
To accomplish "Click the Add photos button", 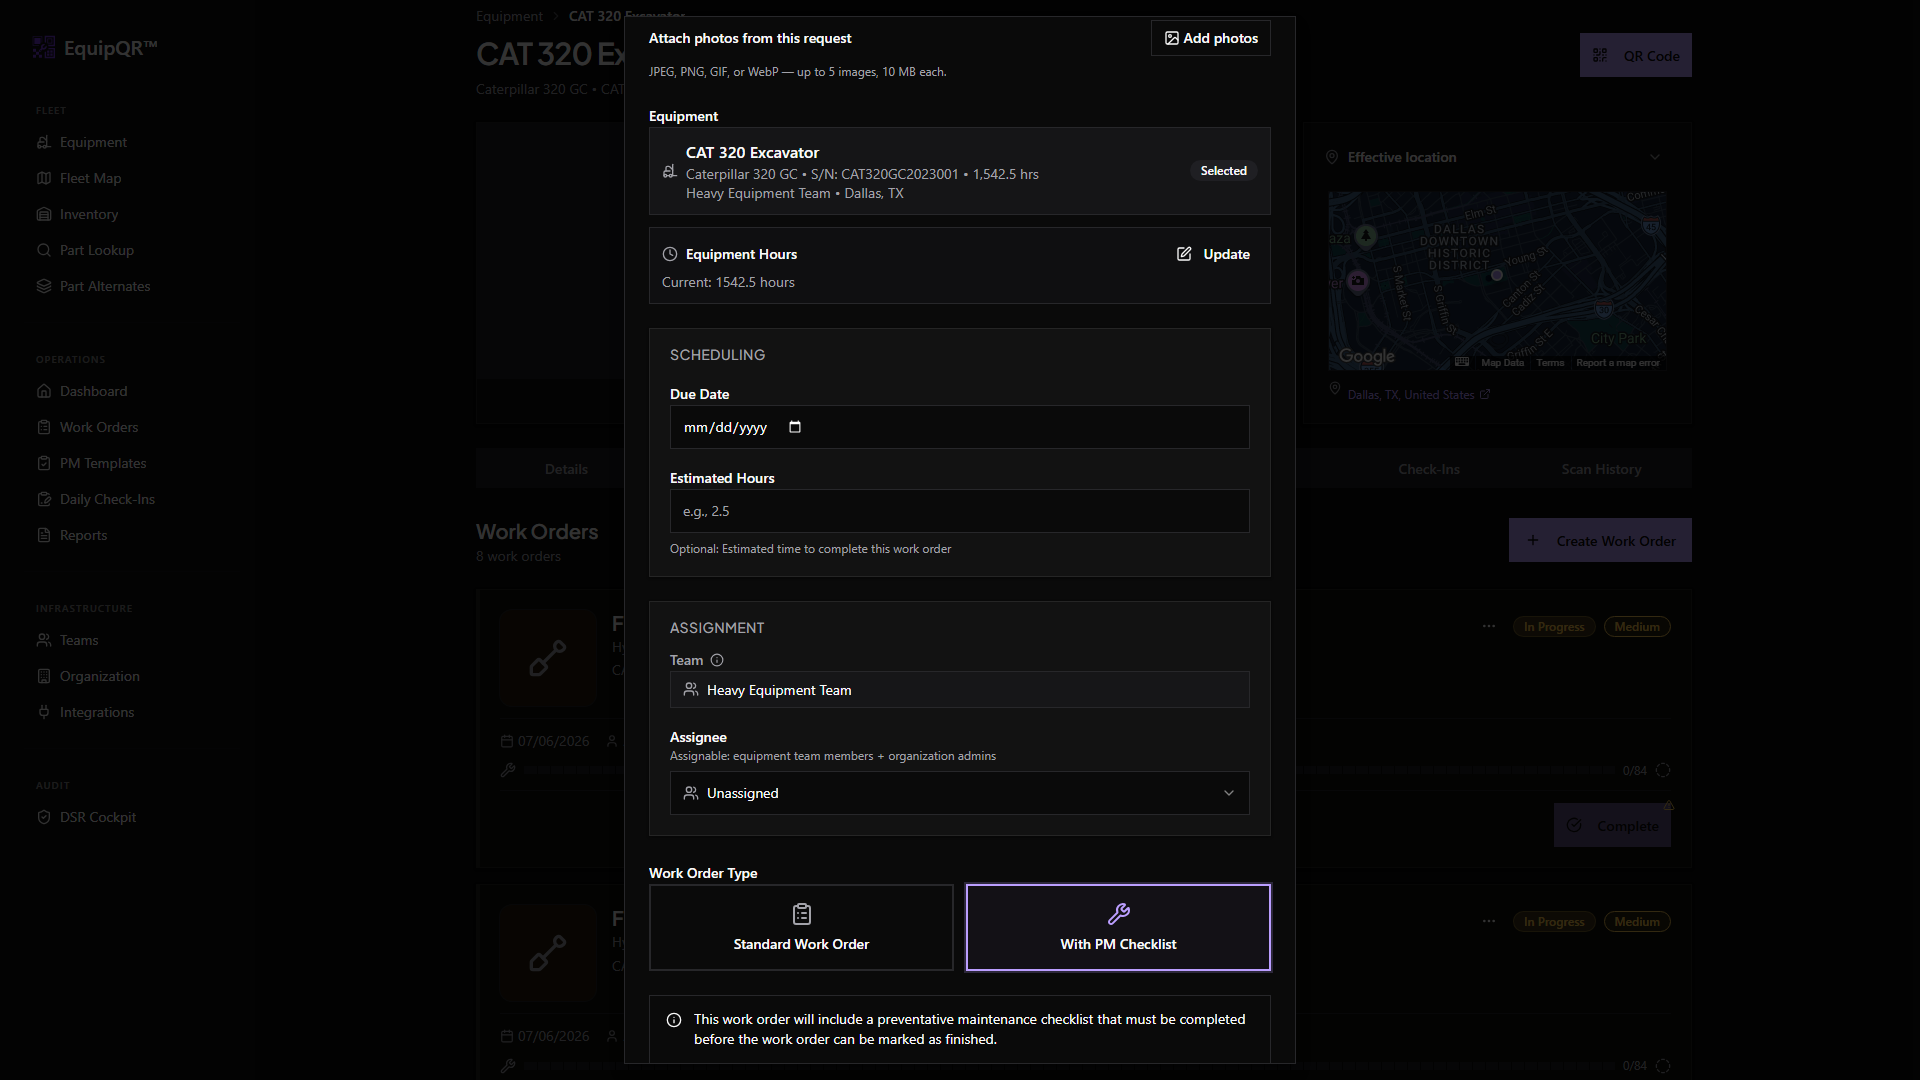I will [1210, 38].
